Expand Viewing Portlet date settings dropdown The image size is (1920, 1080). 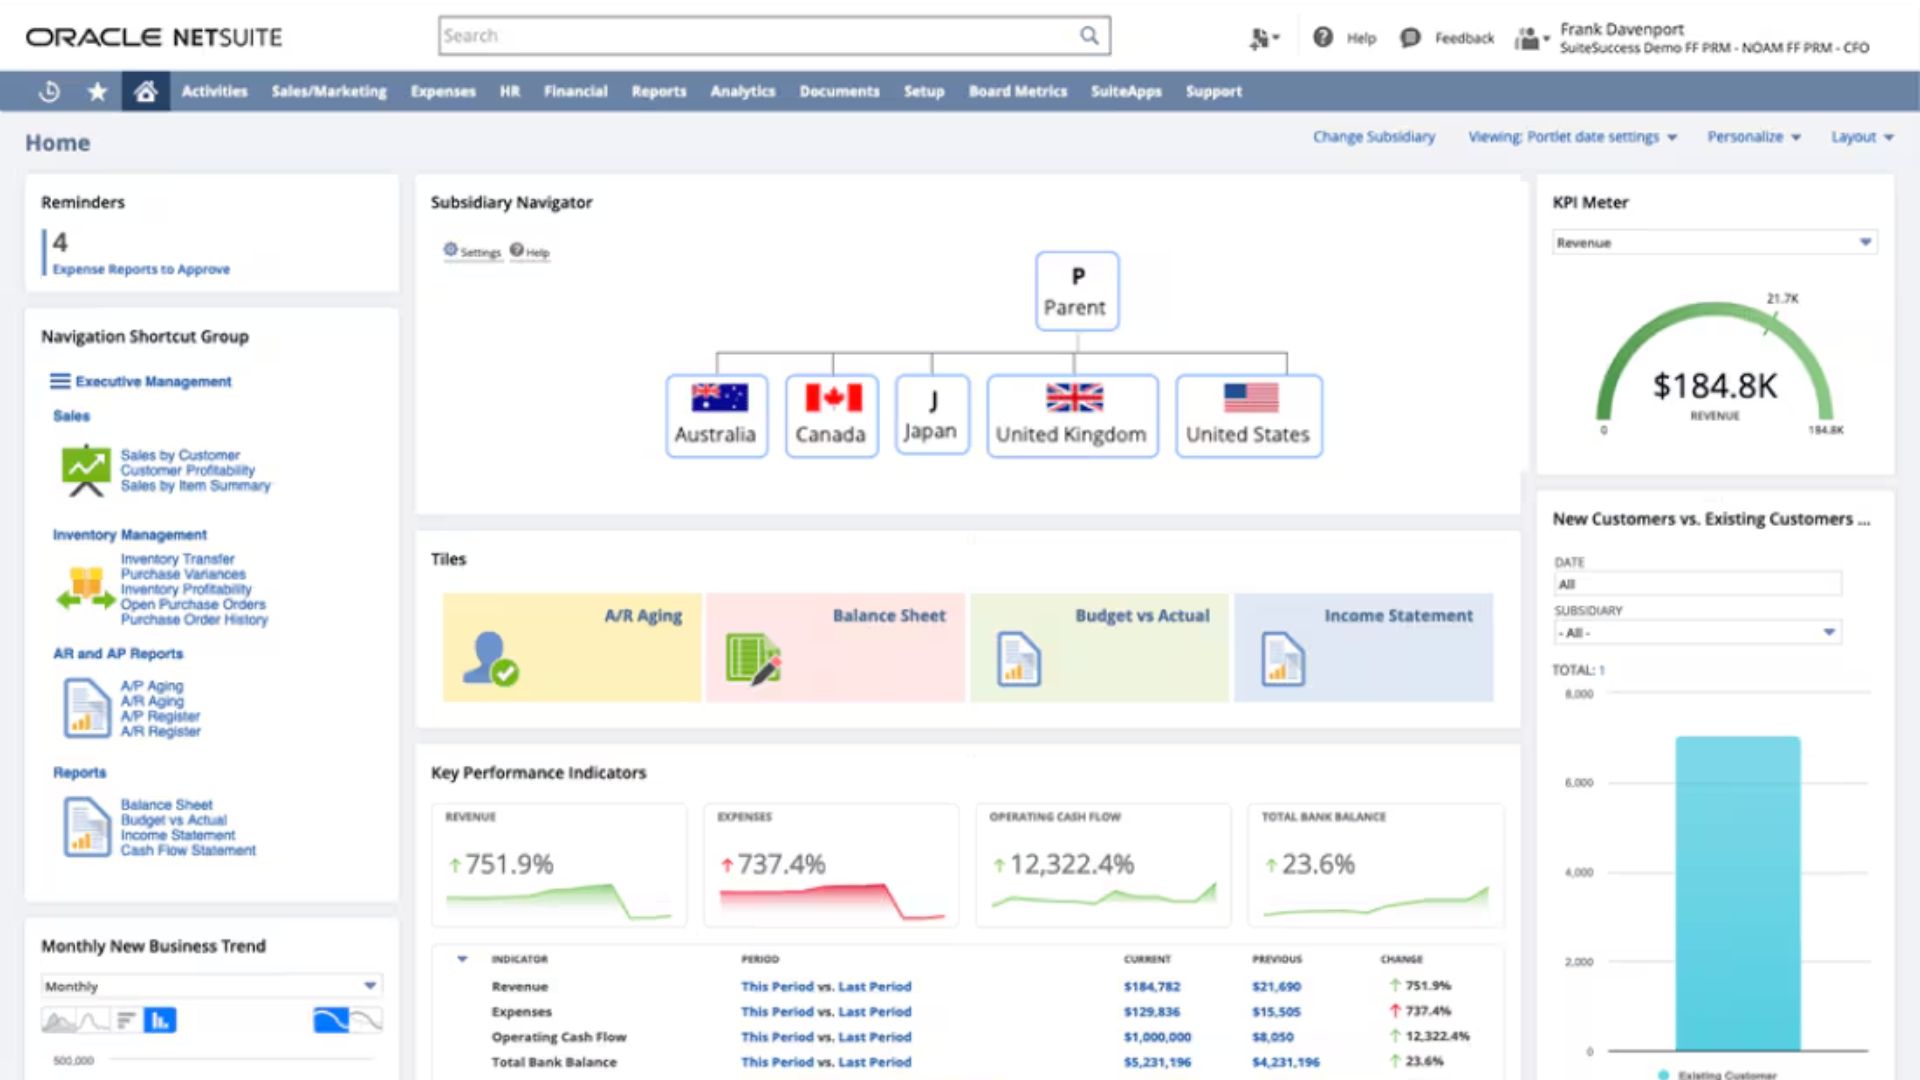(1572, 137)
